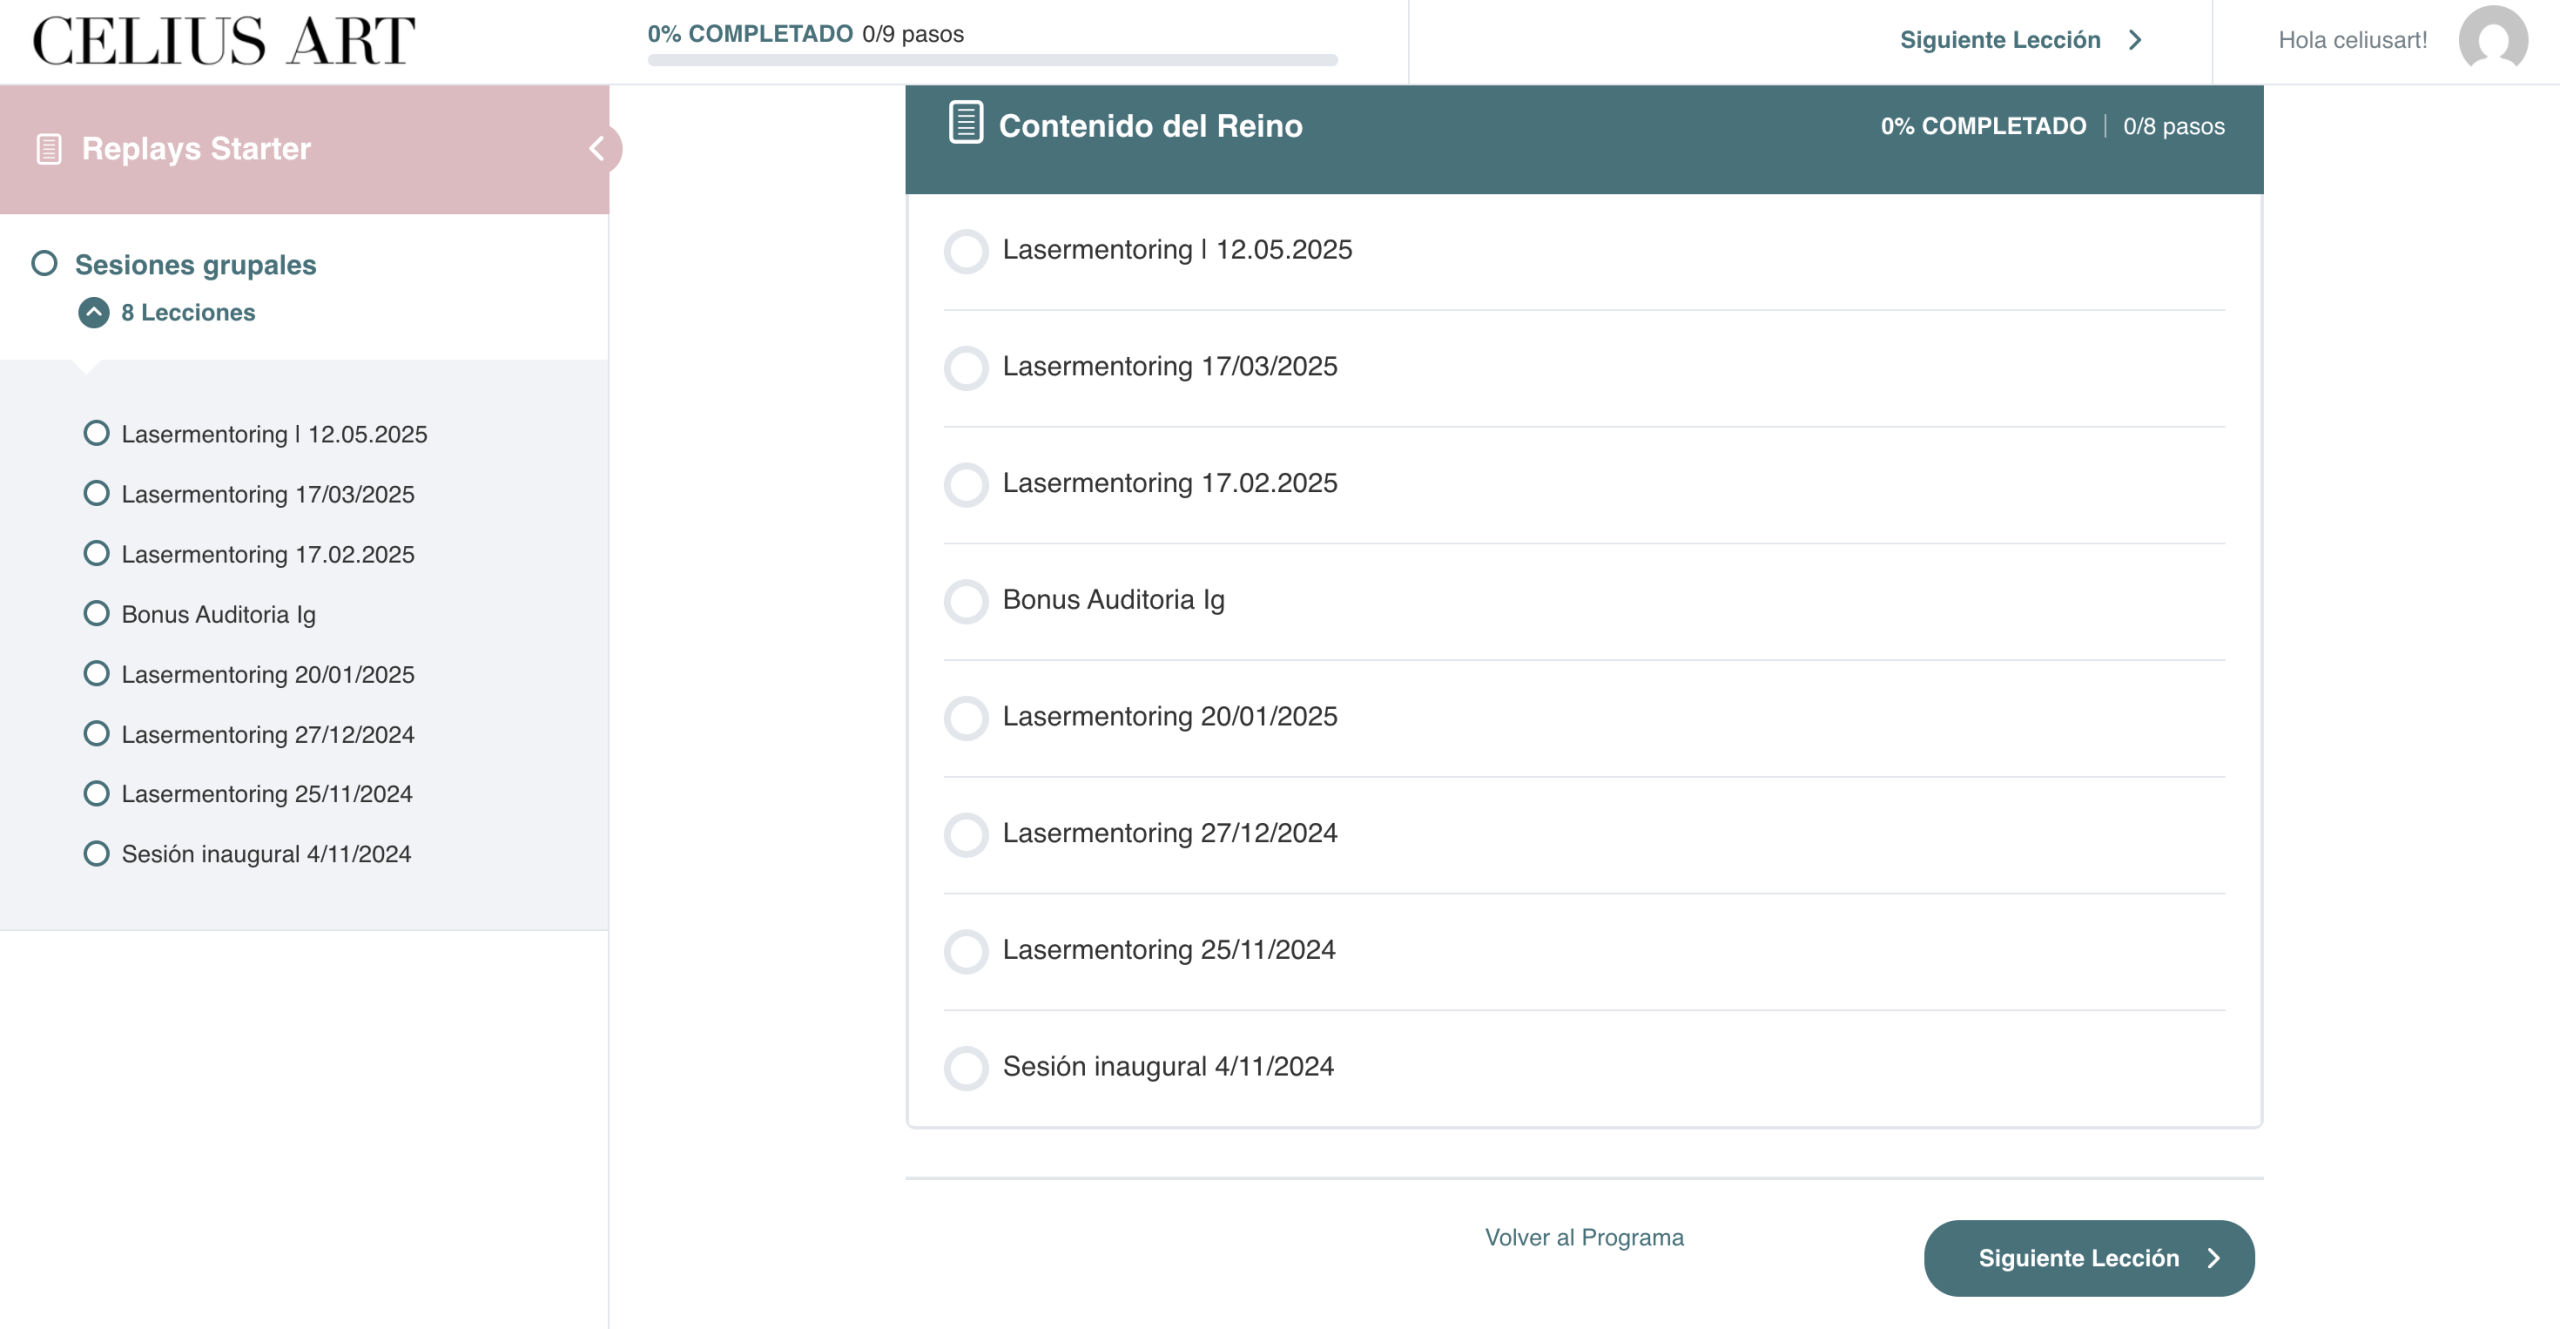The width and height of the screenshot is (2560, 1329).
Task: Collapse the sidebar with the arrow tab
Action: pyautogui.click(x=598, y=149)
